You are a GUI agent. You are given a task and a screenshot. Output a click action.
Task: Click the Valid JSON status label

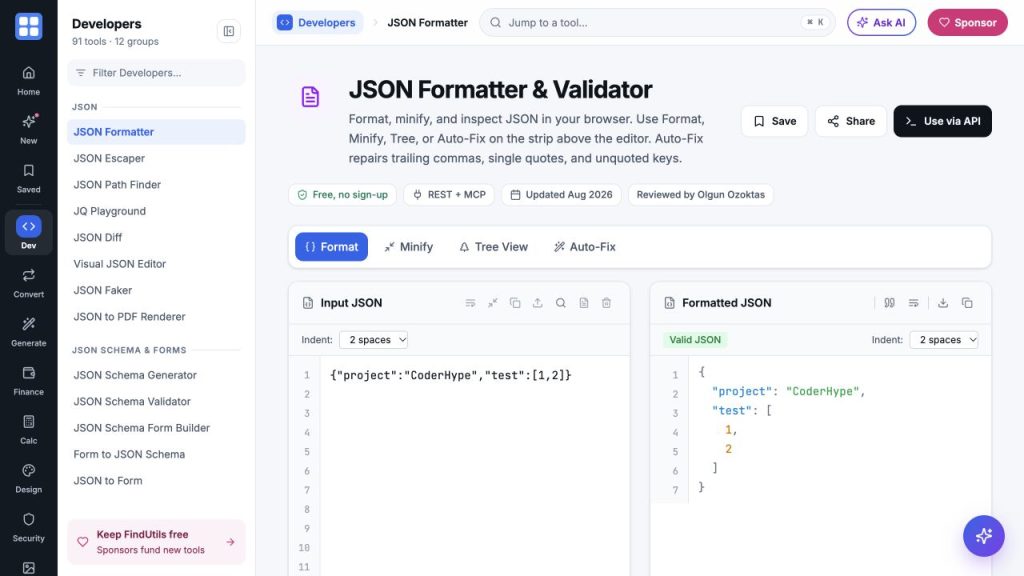(695, 340)
